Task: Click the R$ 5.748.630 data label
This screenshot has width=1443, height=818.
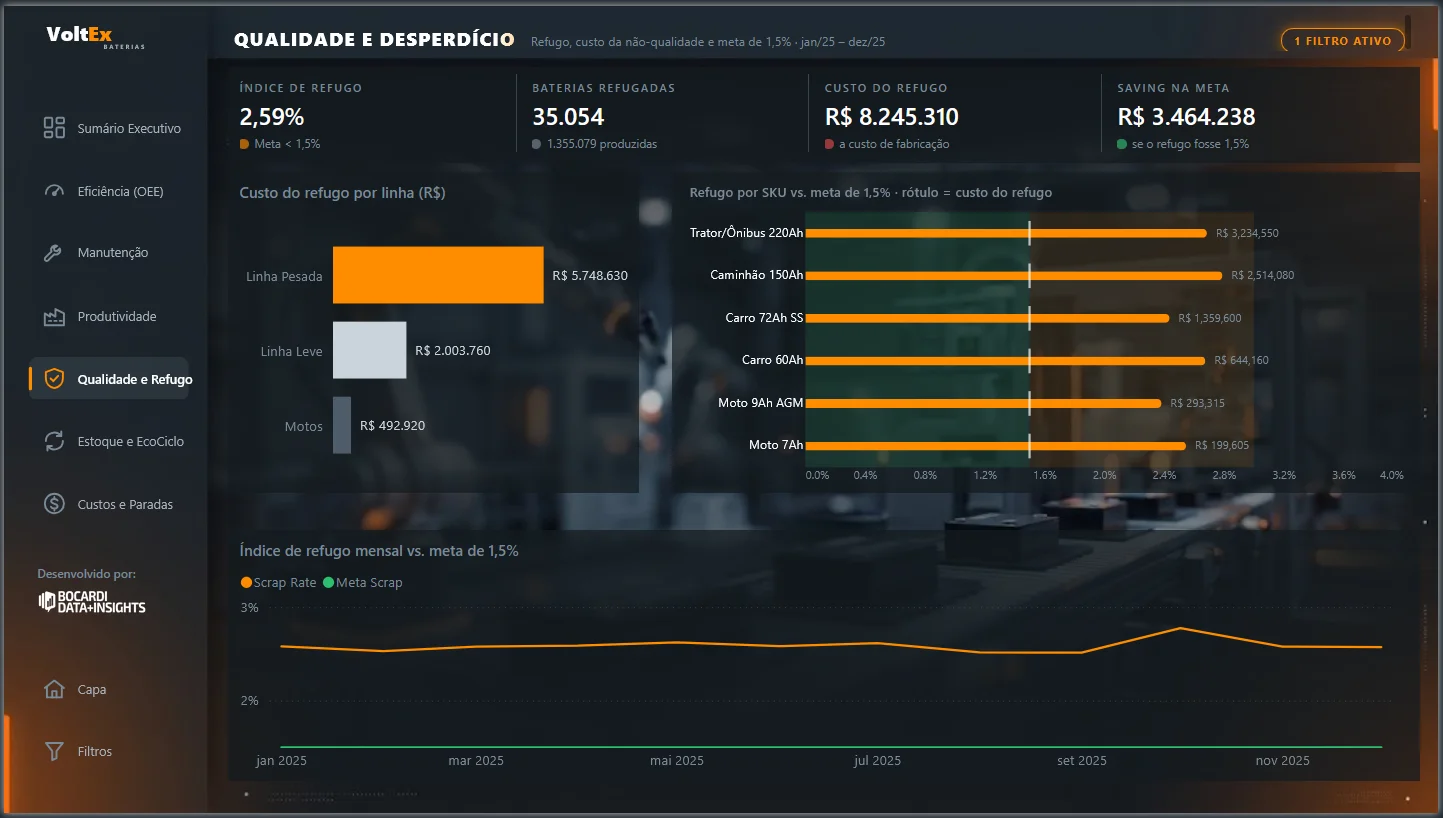Action: (590, 275)
